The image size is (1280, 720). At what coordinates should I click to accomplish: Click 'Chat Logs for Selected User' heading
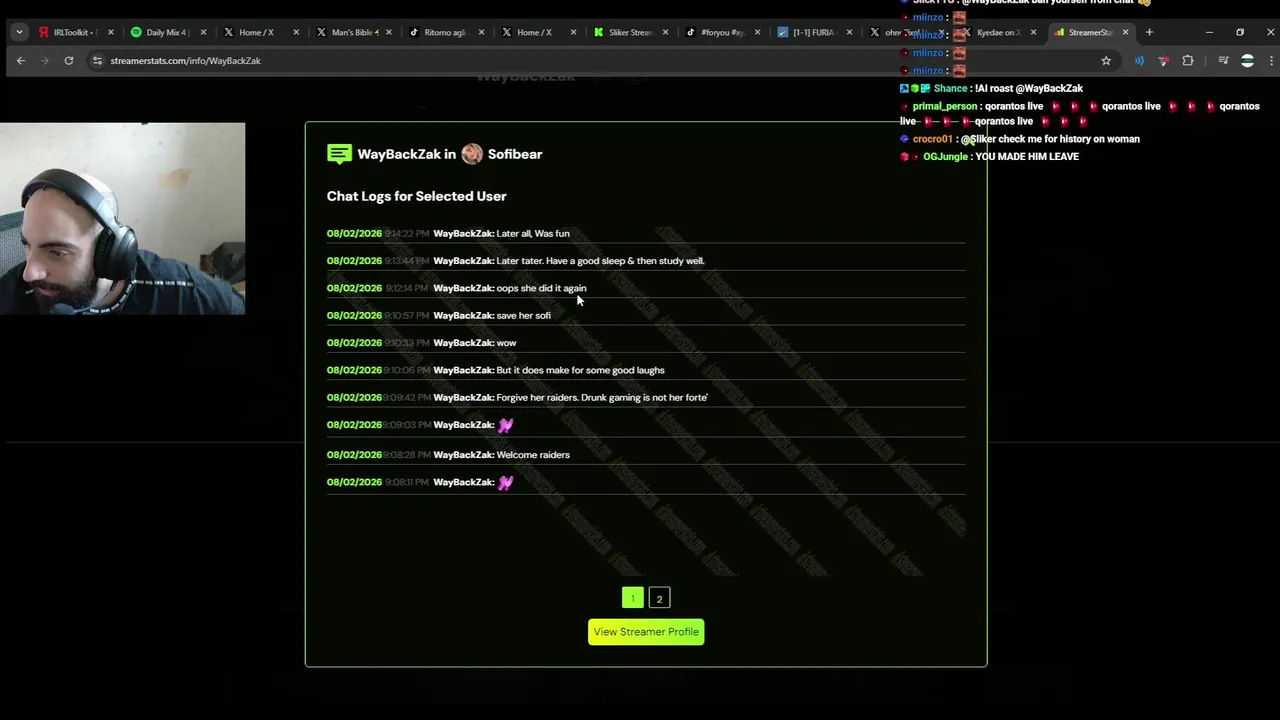417,196
